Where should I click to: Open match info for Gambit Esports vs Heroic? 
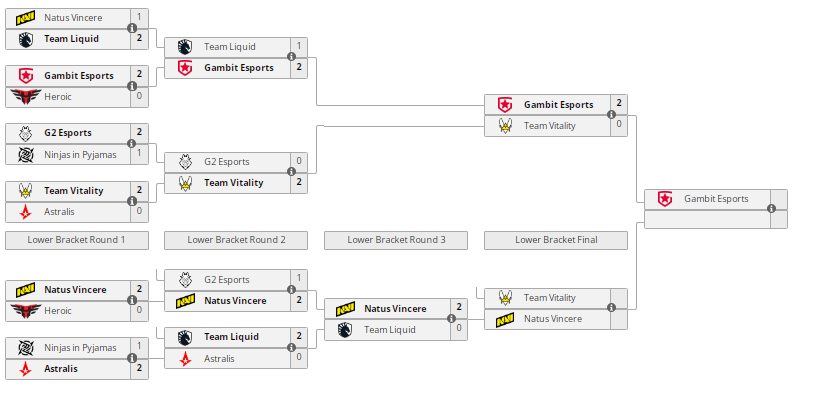[132, 86]
